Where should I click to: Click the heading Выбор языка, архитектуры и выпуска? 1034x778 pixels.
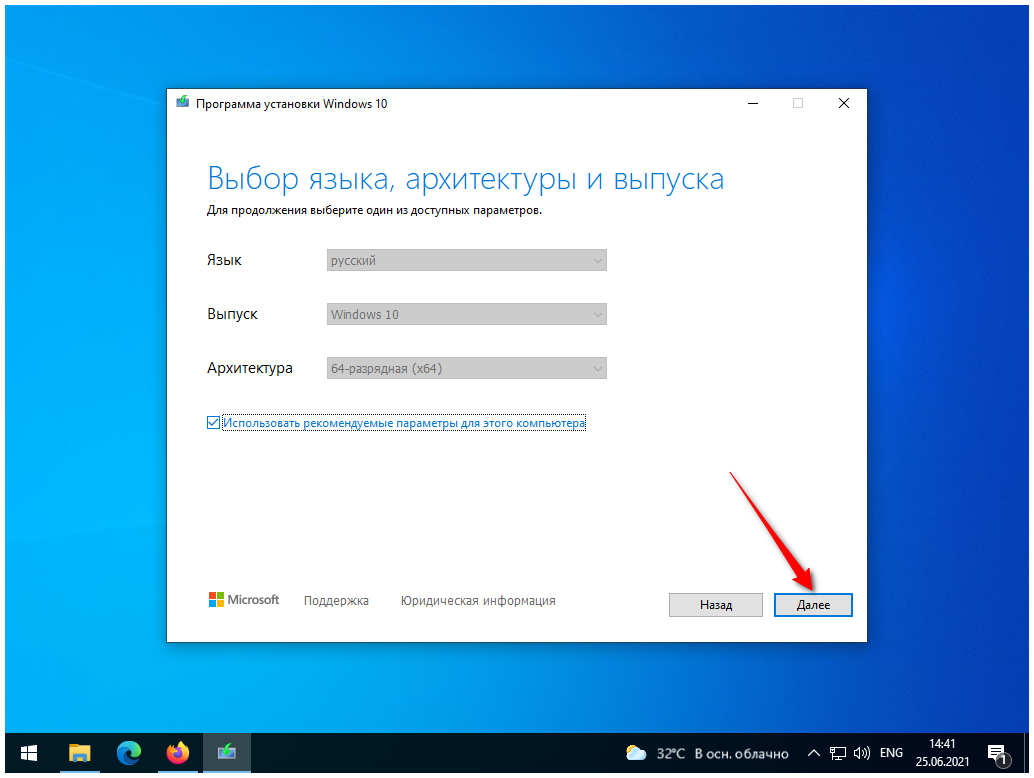pyautogui.click(x=466, y=179)
